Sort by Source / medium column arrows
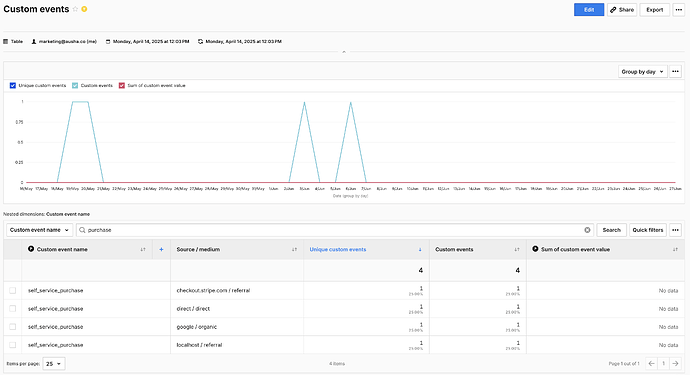 click(294, 250)
